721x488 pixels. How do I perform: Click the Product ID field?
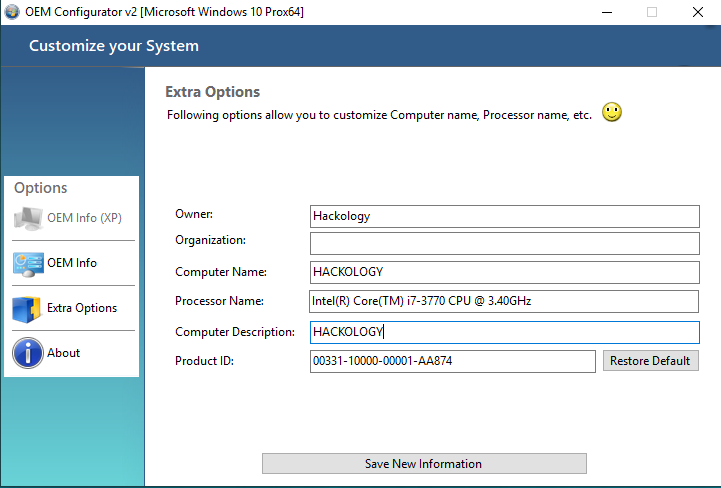coord(453,361)
